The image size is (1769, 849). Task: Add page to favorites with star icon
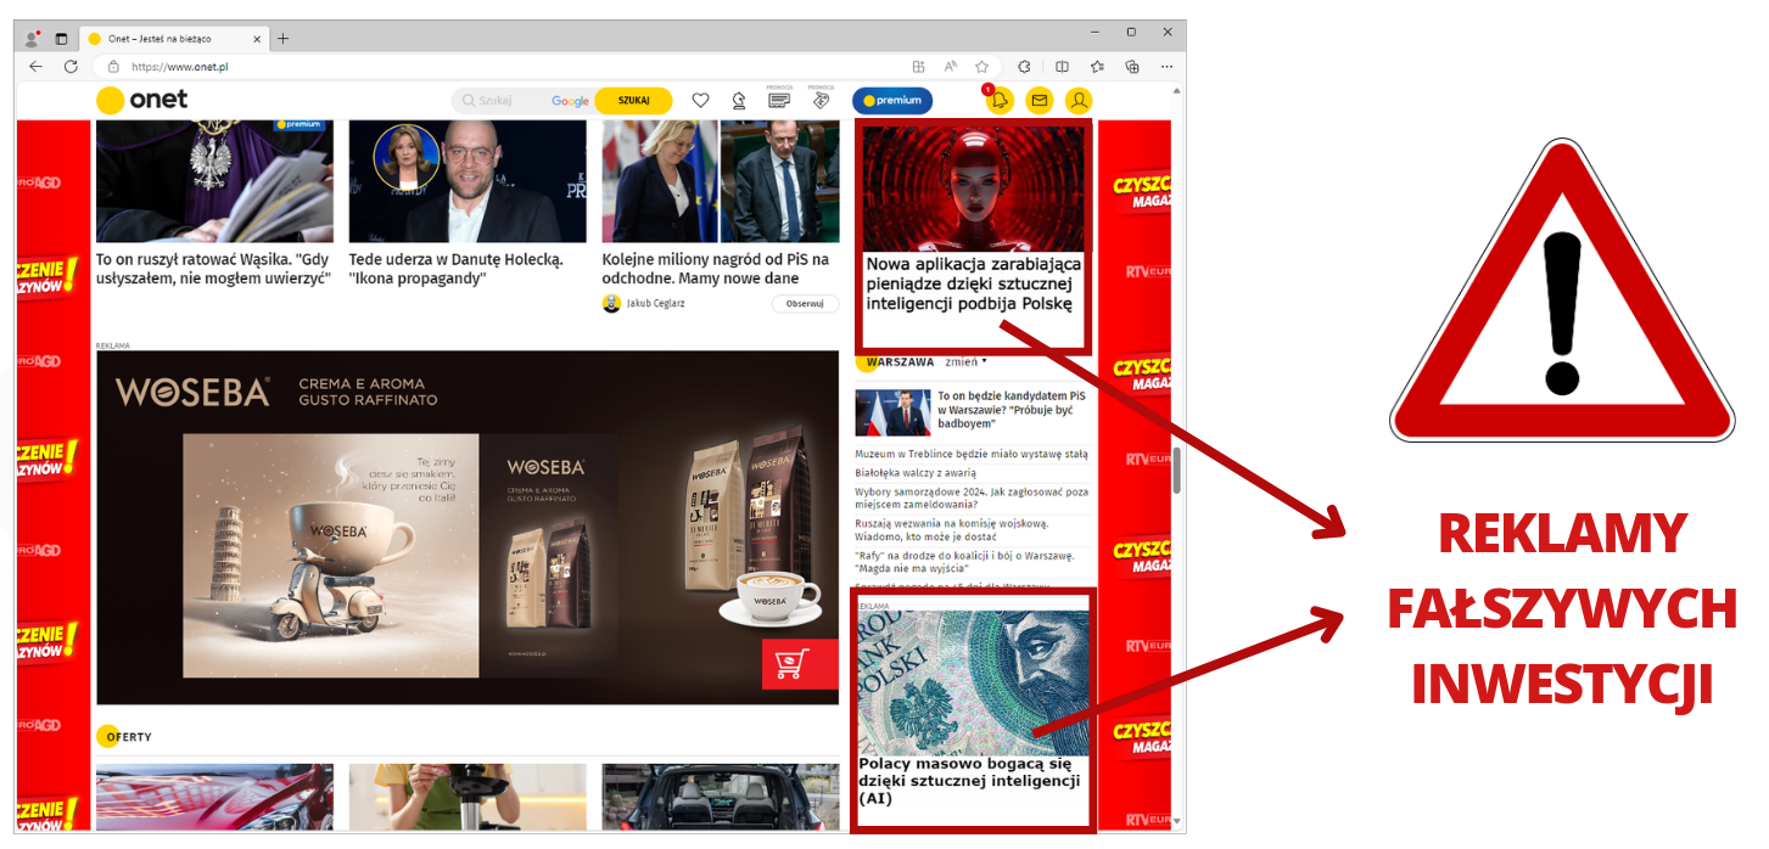click(x=982, y=67)
